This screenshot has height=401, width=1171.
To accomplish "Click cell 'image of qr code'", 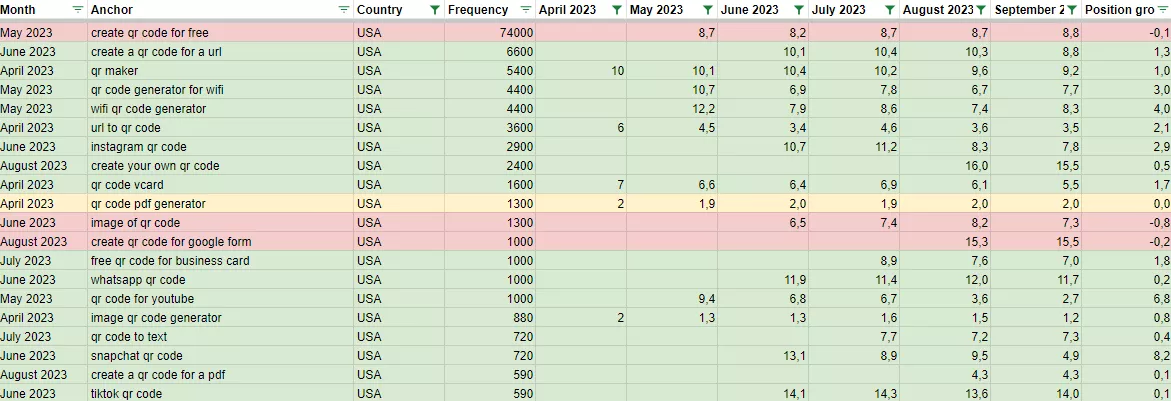I will (220, 223).
